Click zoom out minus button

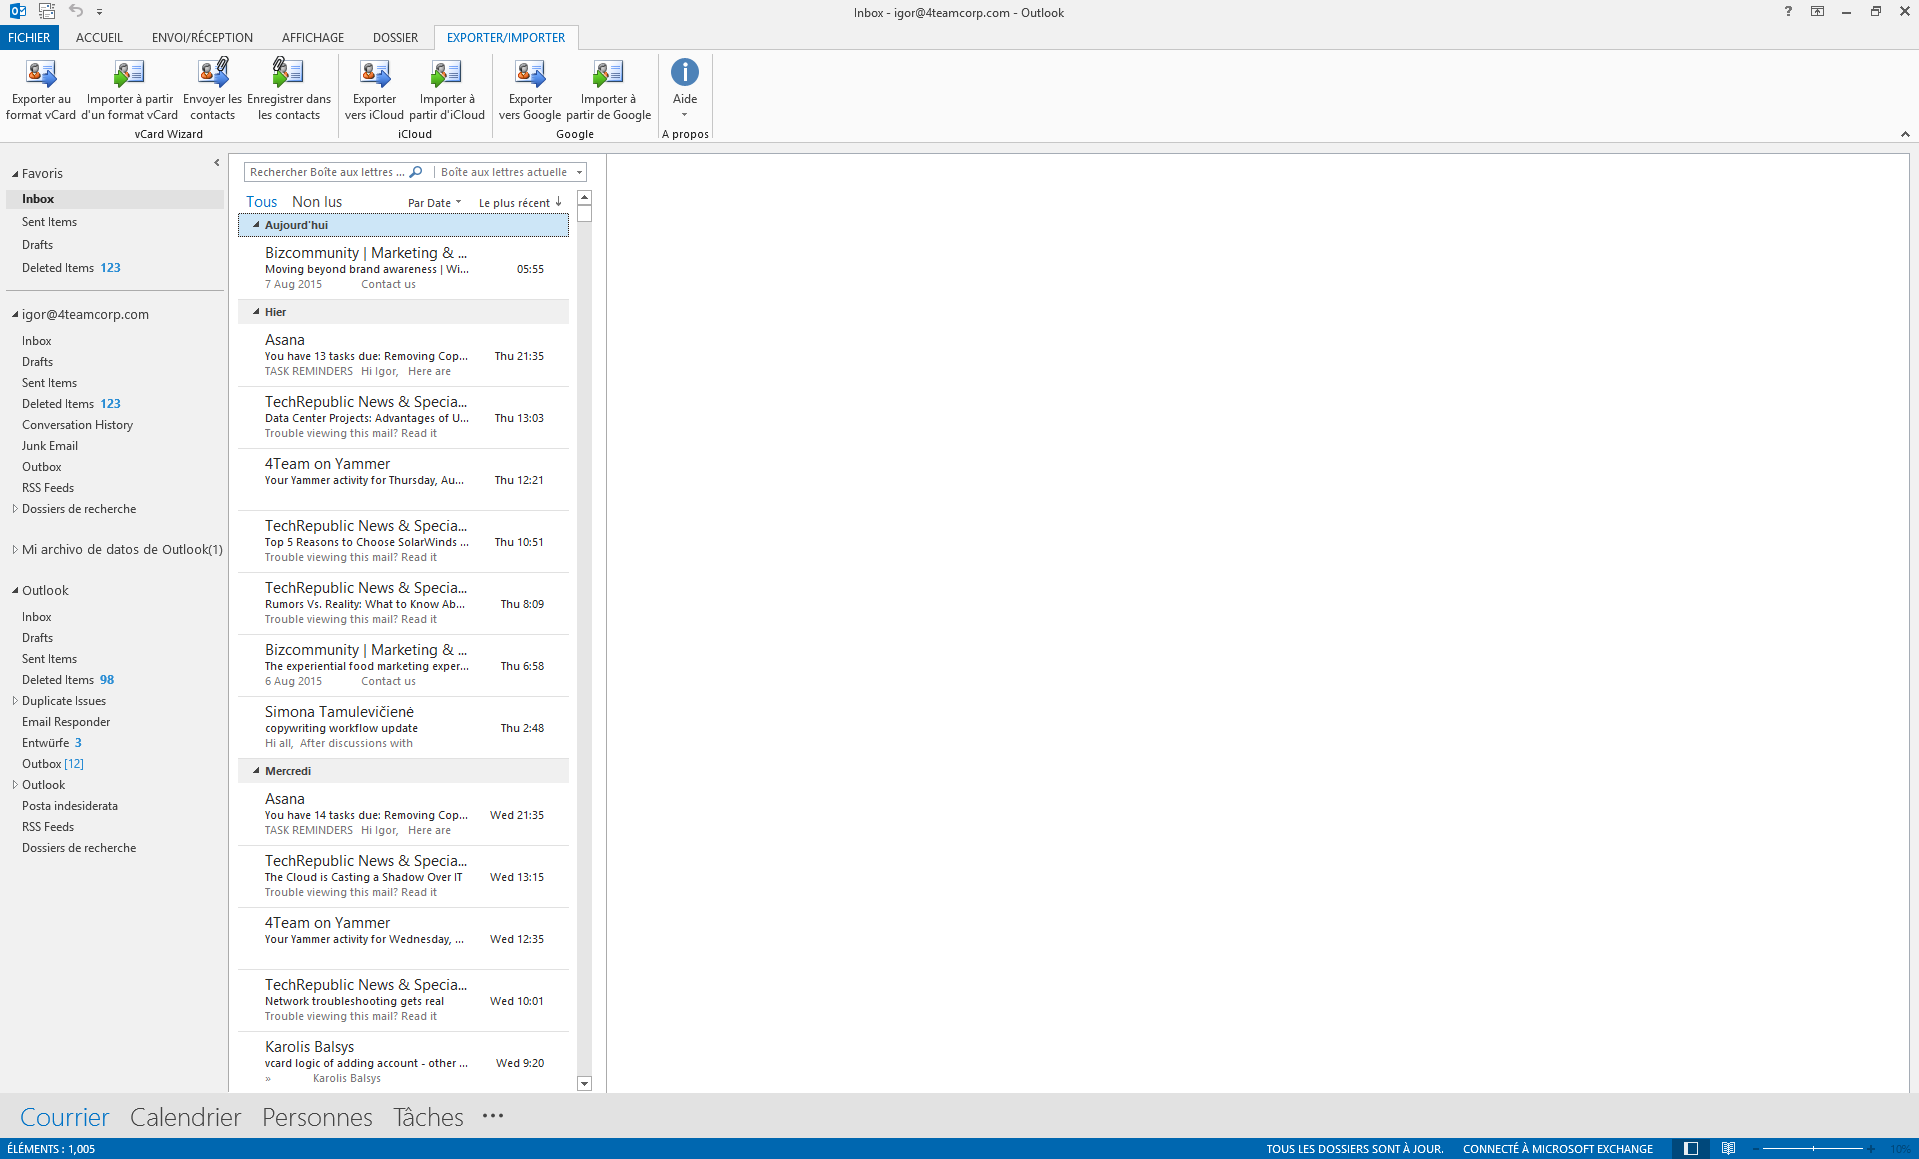(1755, 1148)
